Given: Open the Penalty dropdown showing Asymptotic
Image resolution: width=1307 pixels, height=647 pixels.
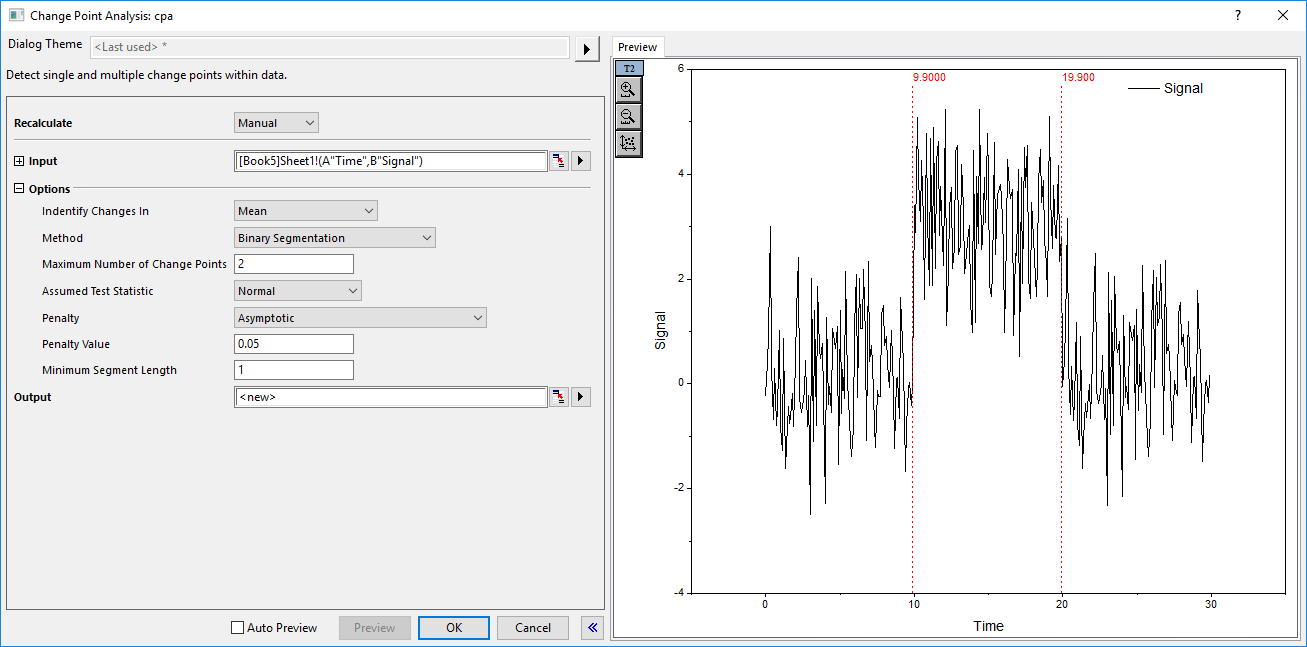Looking at the screenshot, I should click(360, 318).
